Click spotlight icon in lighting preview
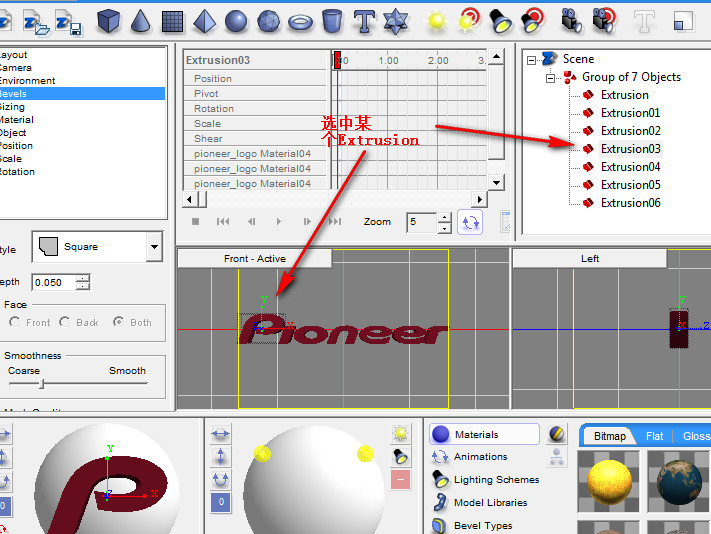Screen dimensions: 711x534 (400, 456)
